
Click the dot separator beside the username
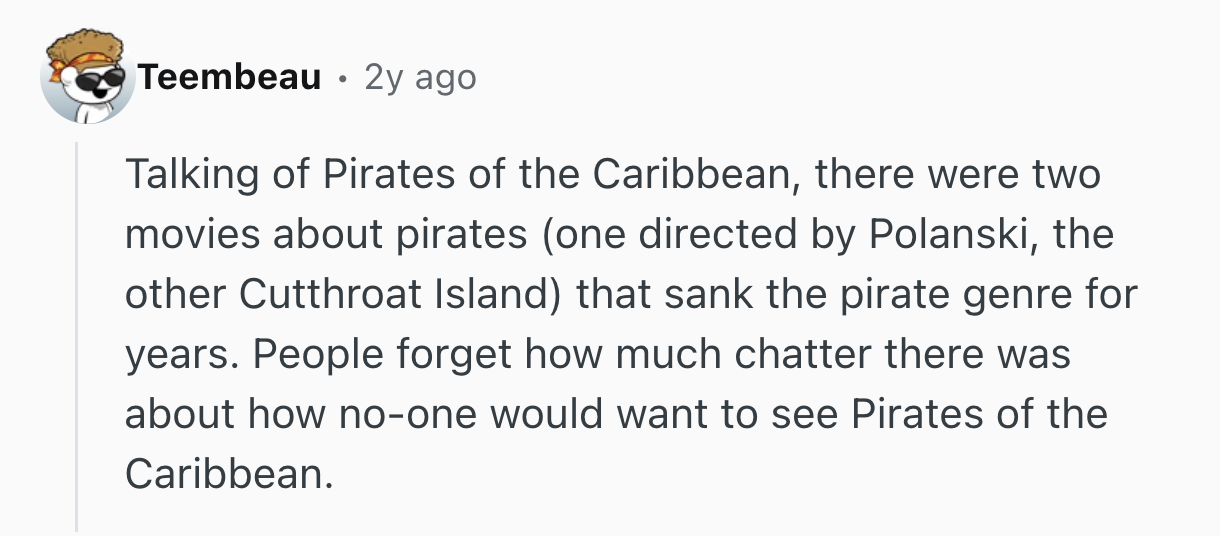(x=344, y=77)
